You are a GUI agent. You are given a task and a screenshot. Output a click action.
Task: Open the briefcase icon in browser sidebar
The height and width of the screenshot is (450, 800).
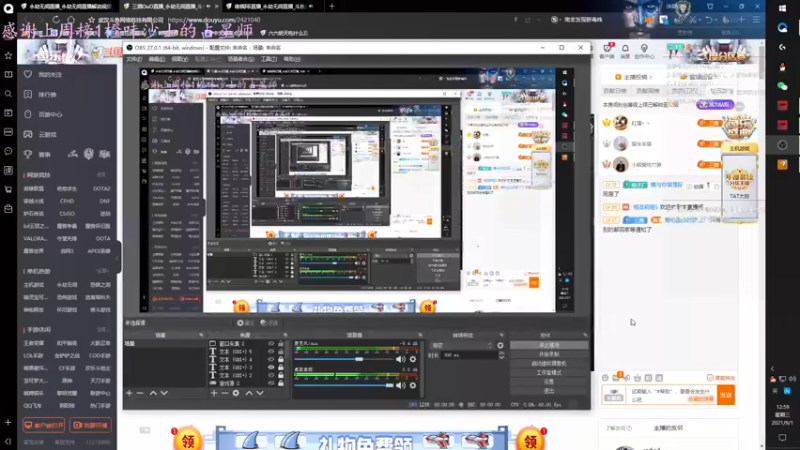pos(8,209)
